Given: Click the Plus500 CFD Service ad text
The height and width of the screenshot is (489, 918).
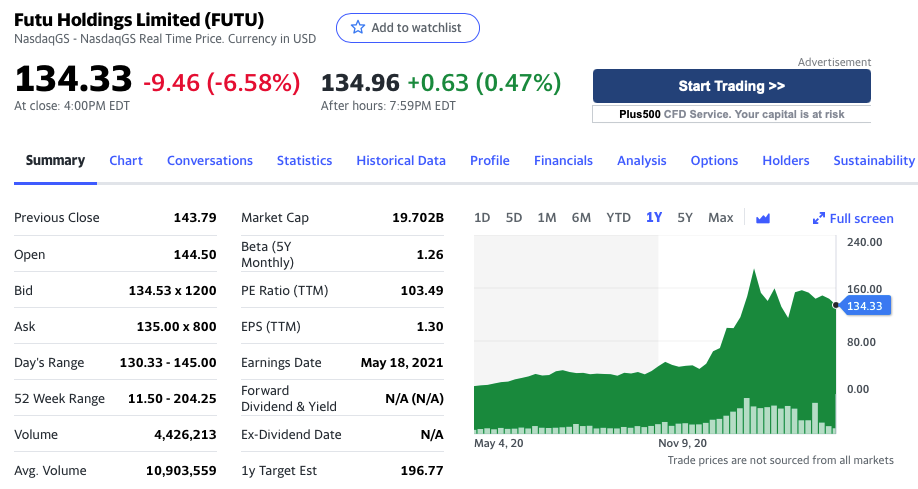Looking at the screenshot, I should tap(732, 114).
